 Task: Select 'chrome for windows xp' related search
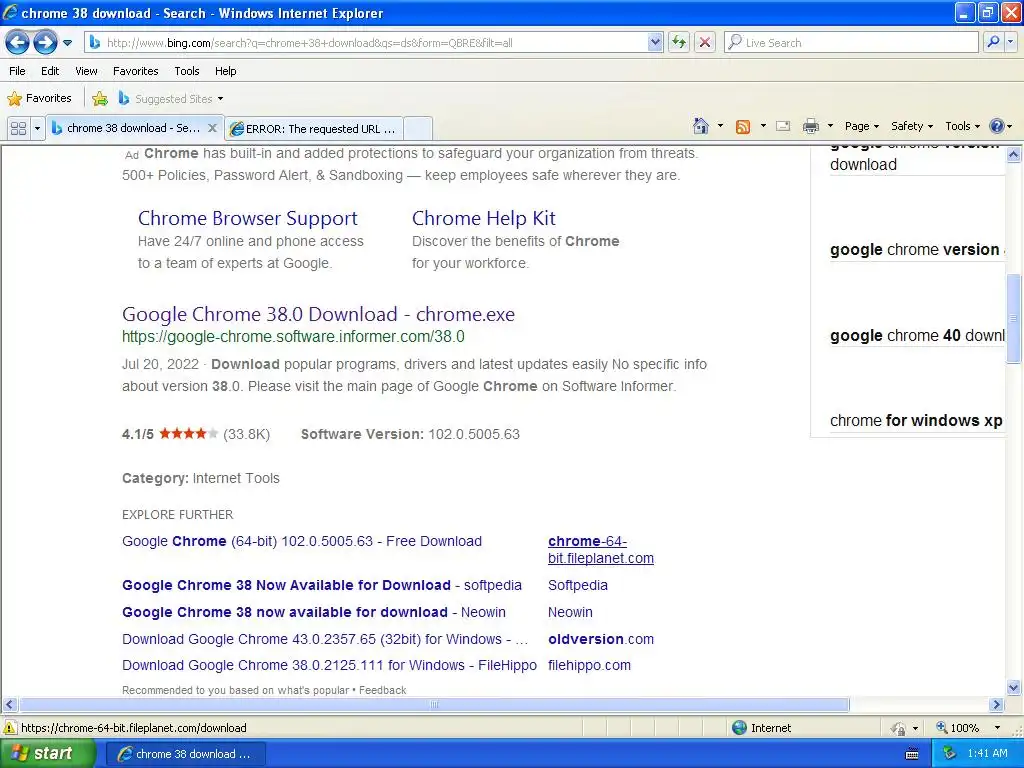coord(916,421)
